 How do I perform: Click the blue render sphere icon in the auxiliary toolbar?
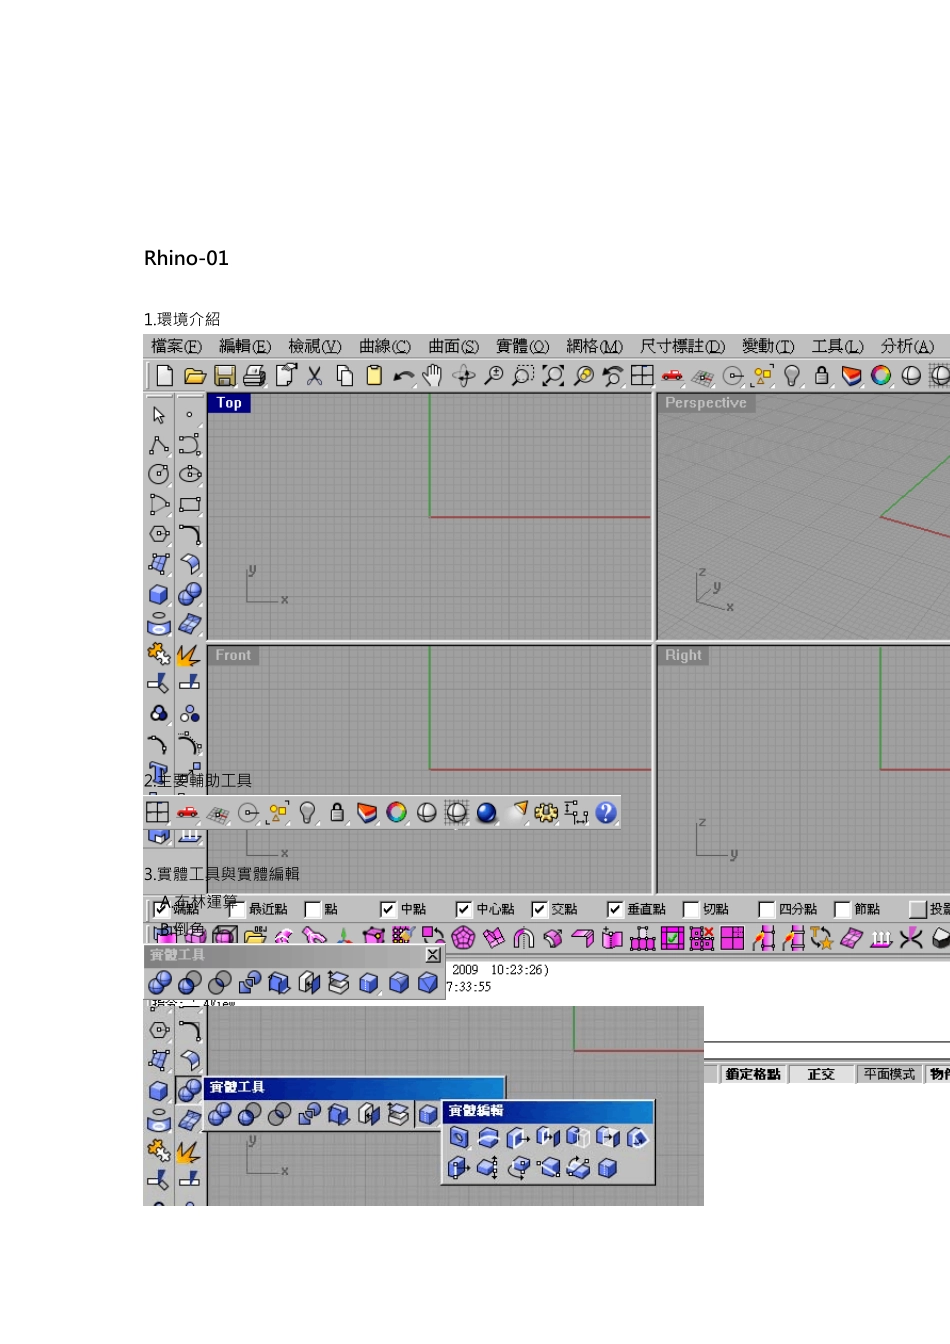pos(486,813)
